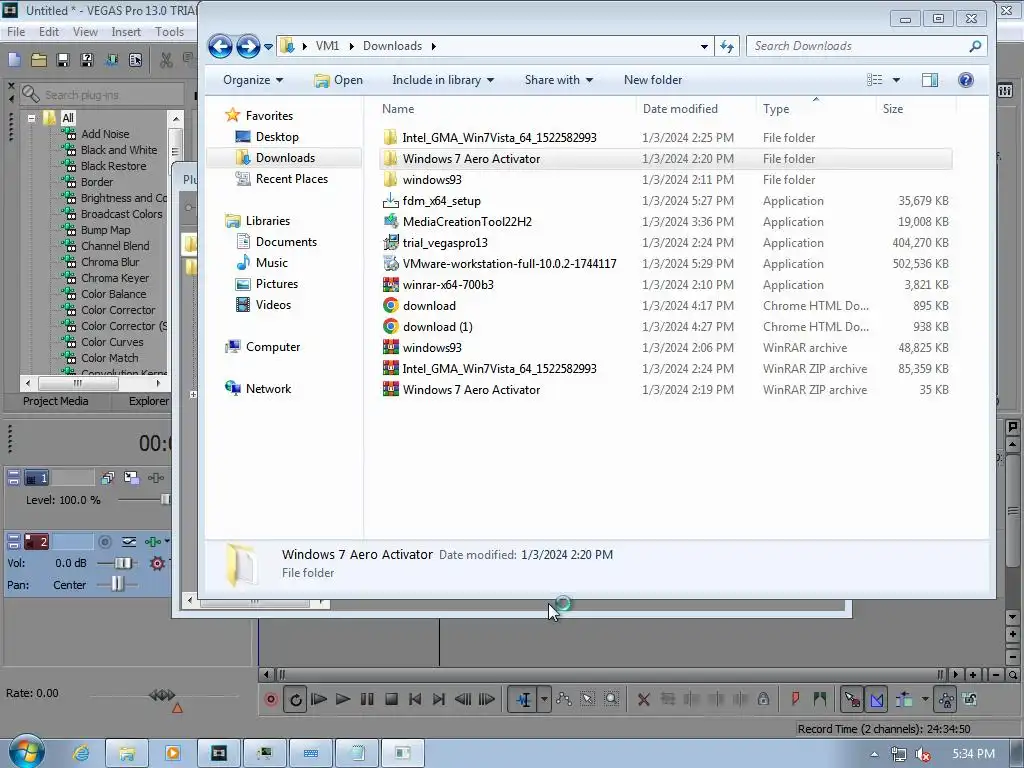Toggle Automatic Crossfades in VEGAS toolbar
1024x768 pixels.
876,699
